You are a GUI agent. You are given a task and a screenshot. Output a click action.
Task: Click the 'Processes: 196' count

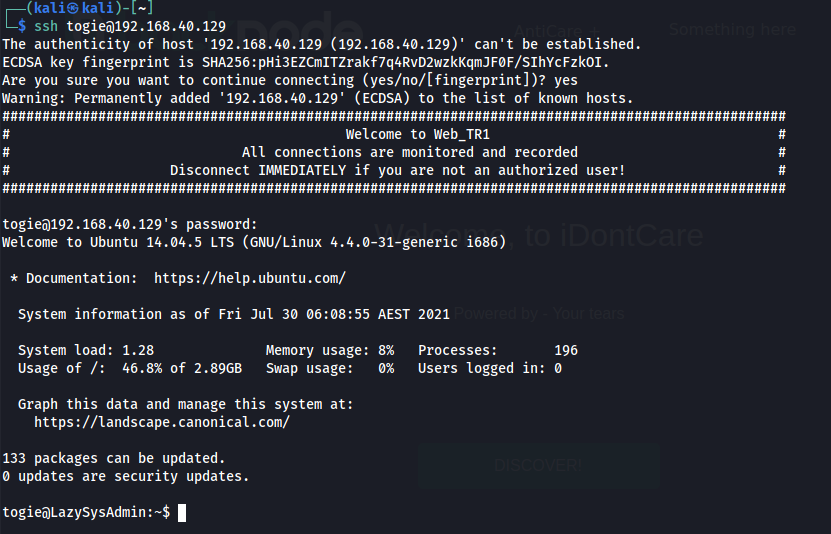tap(497, 350)
